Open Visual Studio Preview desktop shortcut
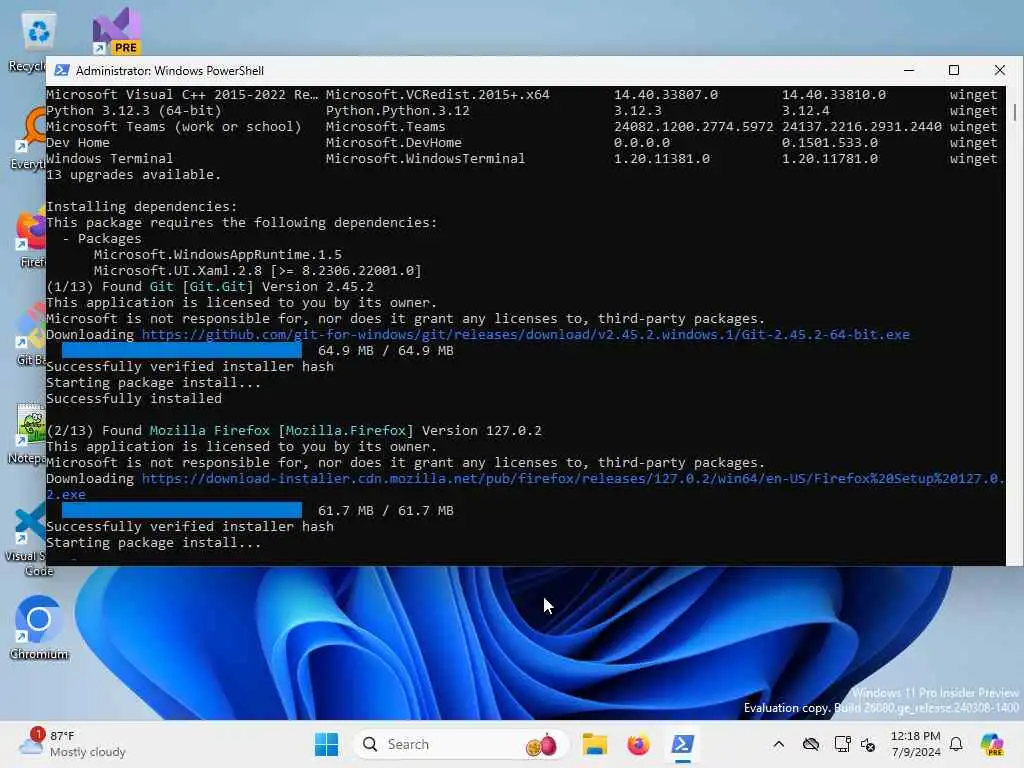1024x768 pixels. (x=116, y=31)
